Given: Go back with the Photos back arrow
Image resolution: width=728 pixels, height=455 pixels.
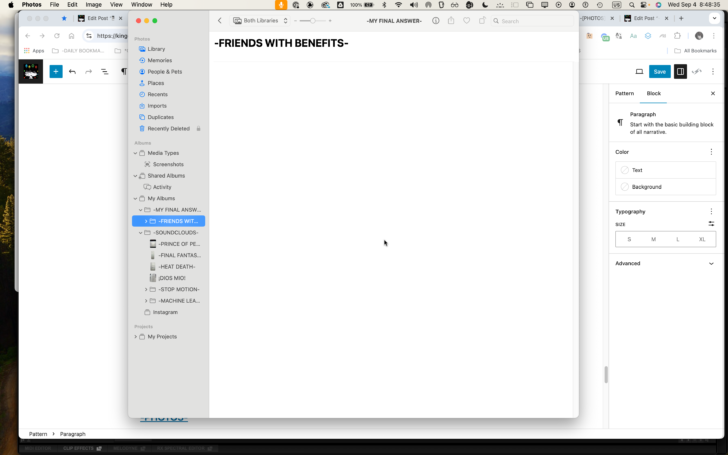Looking at the screenshot, I should coord(220,20).
